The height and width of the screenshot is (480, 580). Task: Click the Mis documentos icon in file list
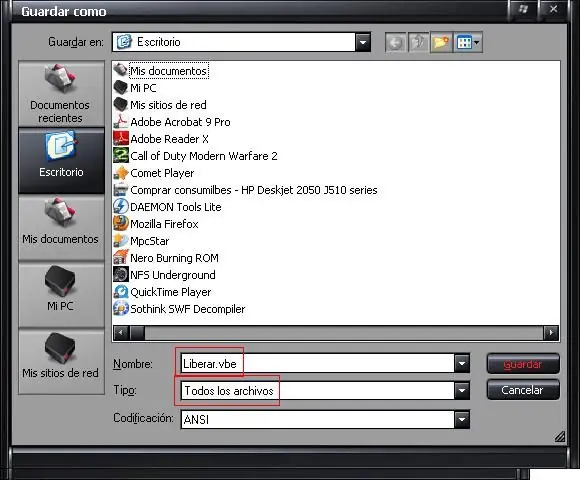121,70
